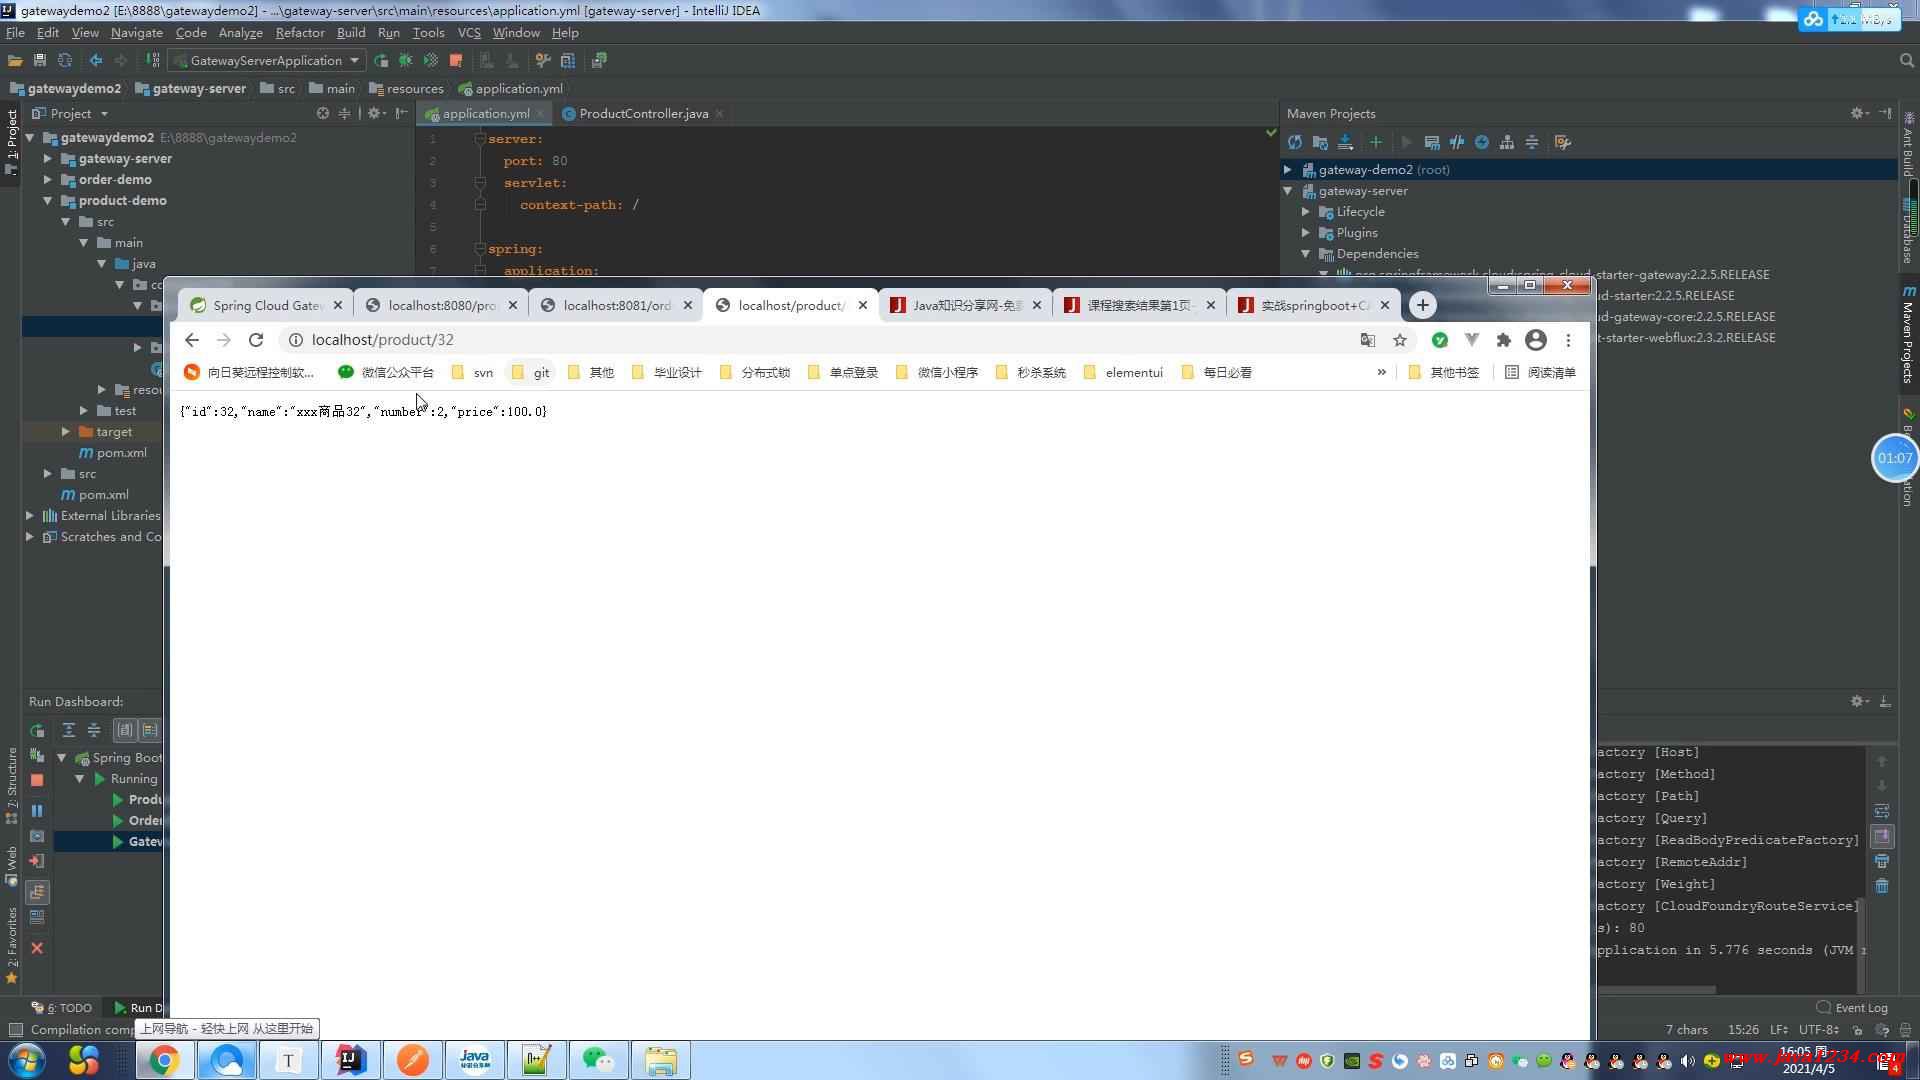Click the Toggle Skip Tests Mode icon

tap(1481, 142)
